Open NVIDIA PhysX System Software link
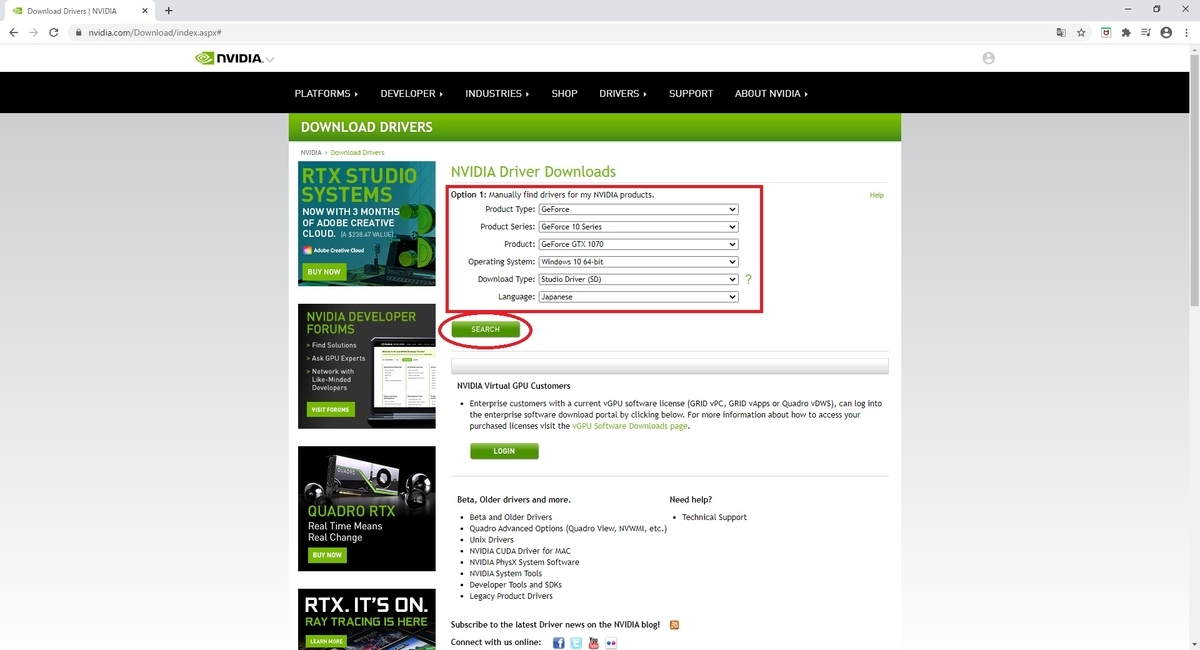 [x=524, y=562]
